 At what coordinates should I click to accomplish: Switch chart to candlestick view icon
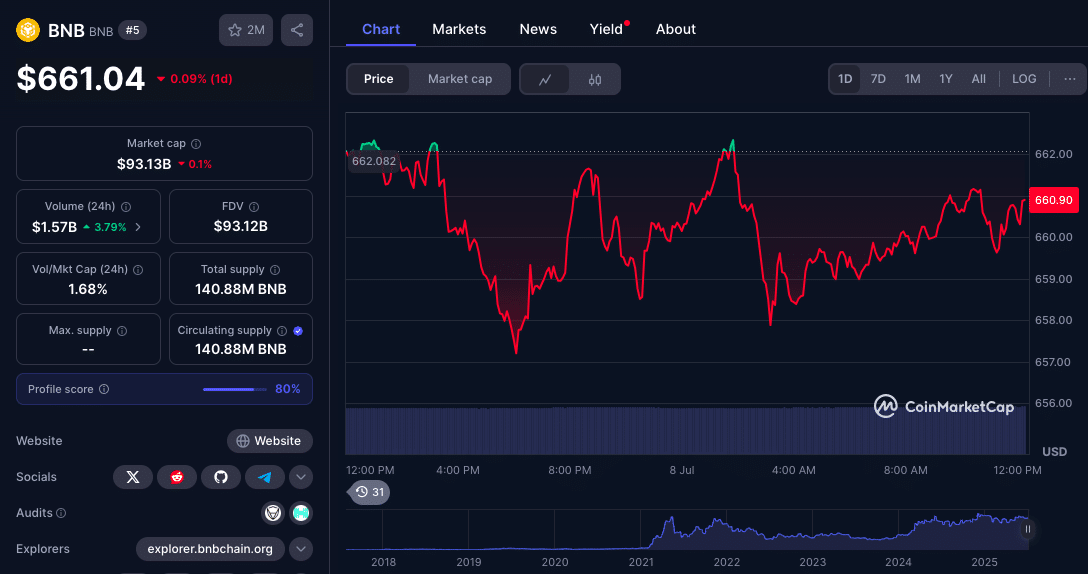(x=595, y=79)
